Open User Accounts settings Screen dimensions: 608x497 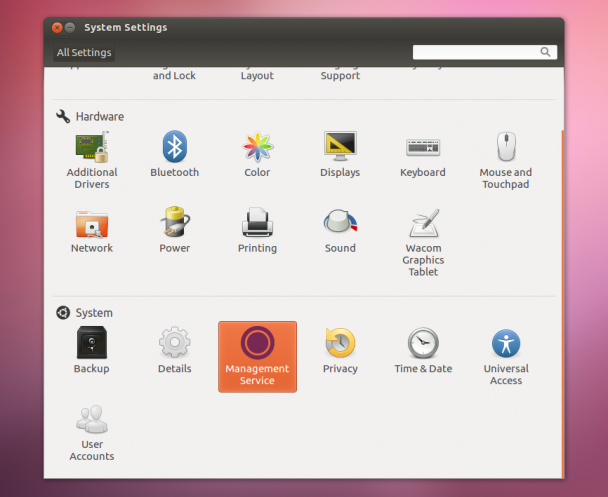(92, 433)
